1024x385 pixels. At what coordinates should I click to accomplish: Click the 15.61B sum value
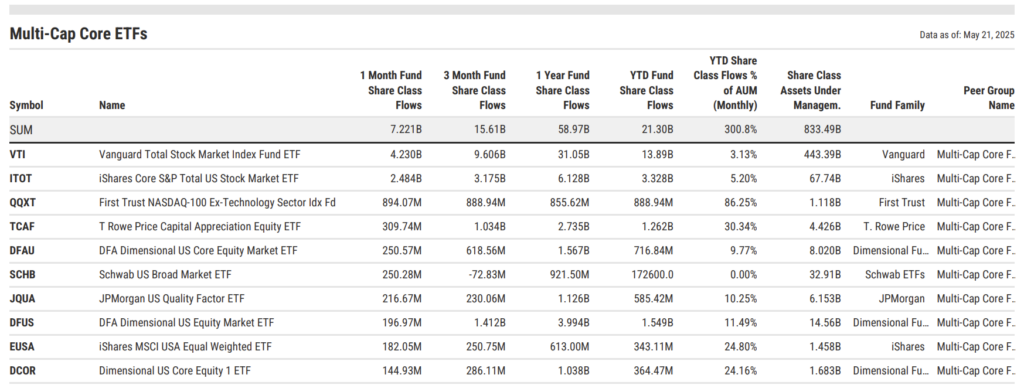point(489,130)
